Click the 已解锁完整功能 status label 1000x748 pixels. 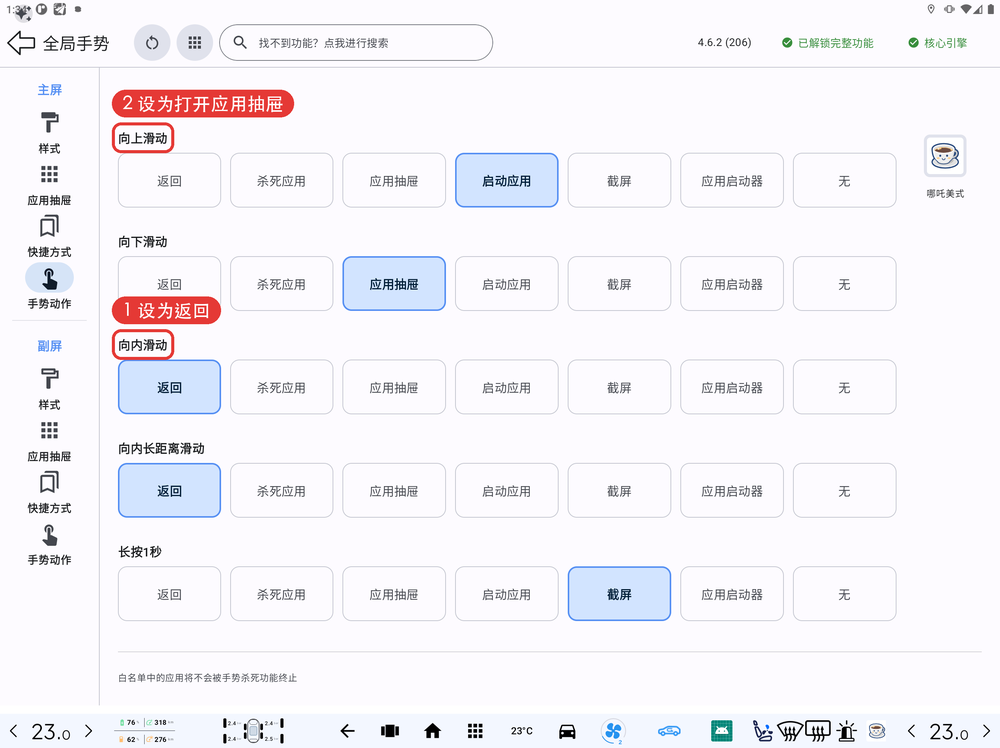828,43
